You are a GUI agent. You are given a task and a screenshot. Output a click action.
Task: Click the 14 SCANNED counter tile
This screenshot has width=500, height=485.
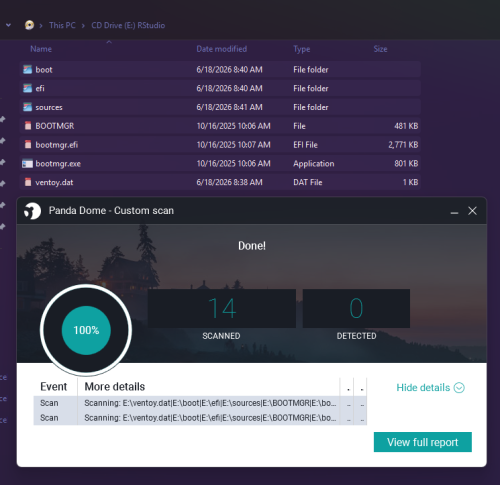point(222,308)
